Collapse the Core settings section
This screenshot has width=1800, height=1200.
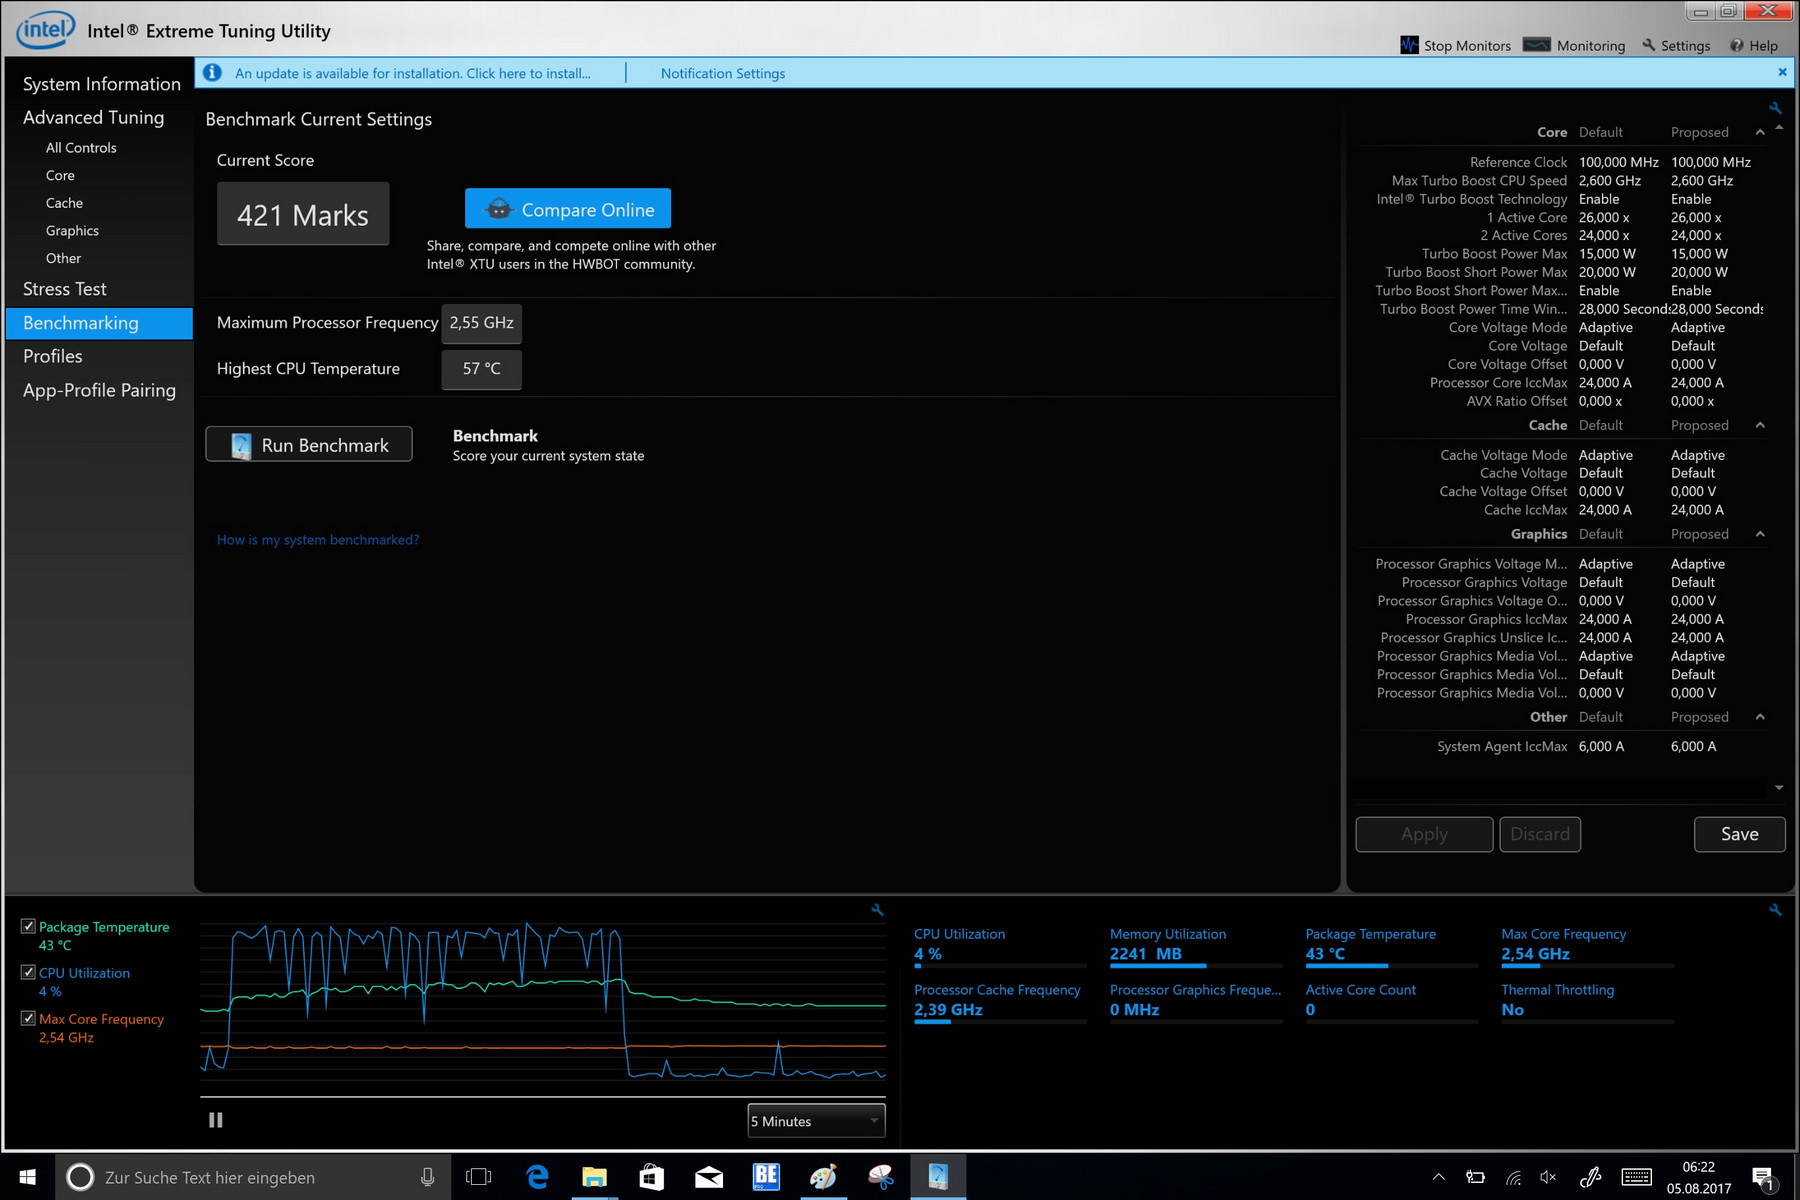pos(1760,132)
